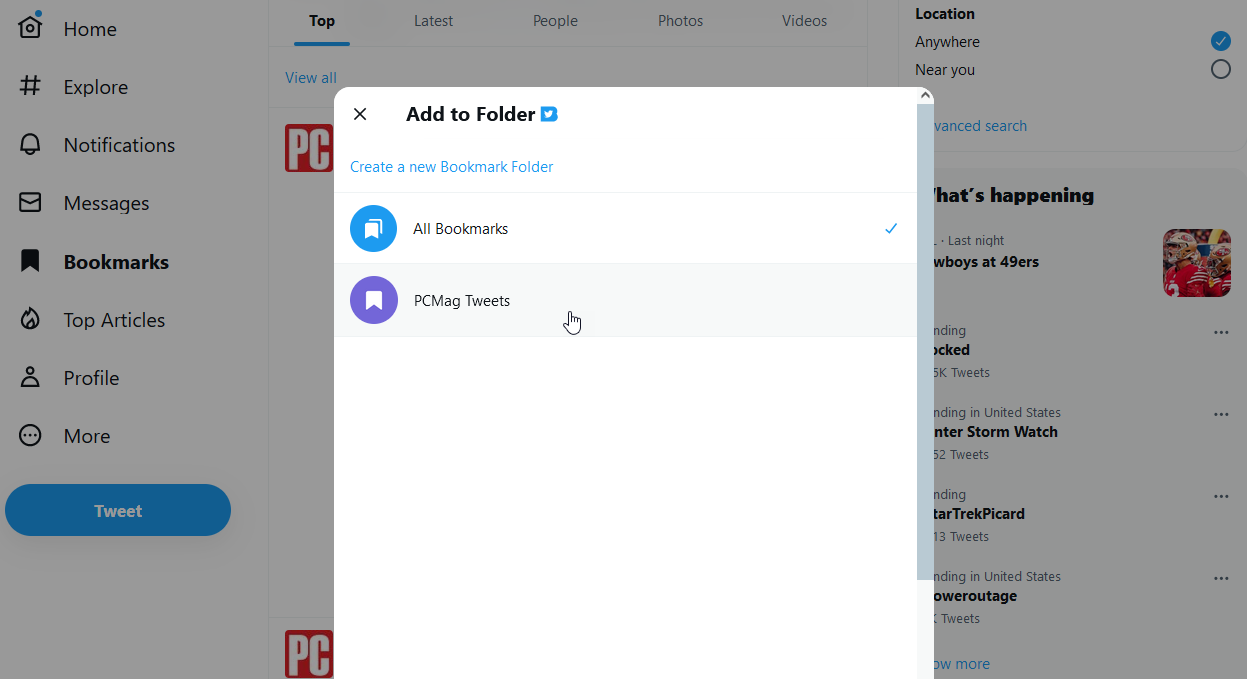The width and height of the screenshot is (1247, 679).
Task: Open options for the poweroutage trend
Action: tap(1221, 578)
